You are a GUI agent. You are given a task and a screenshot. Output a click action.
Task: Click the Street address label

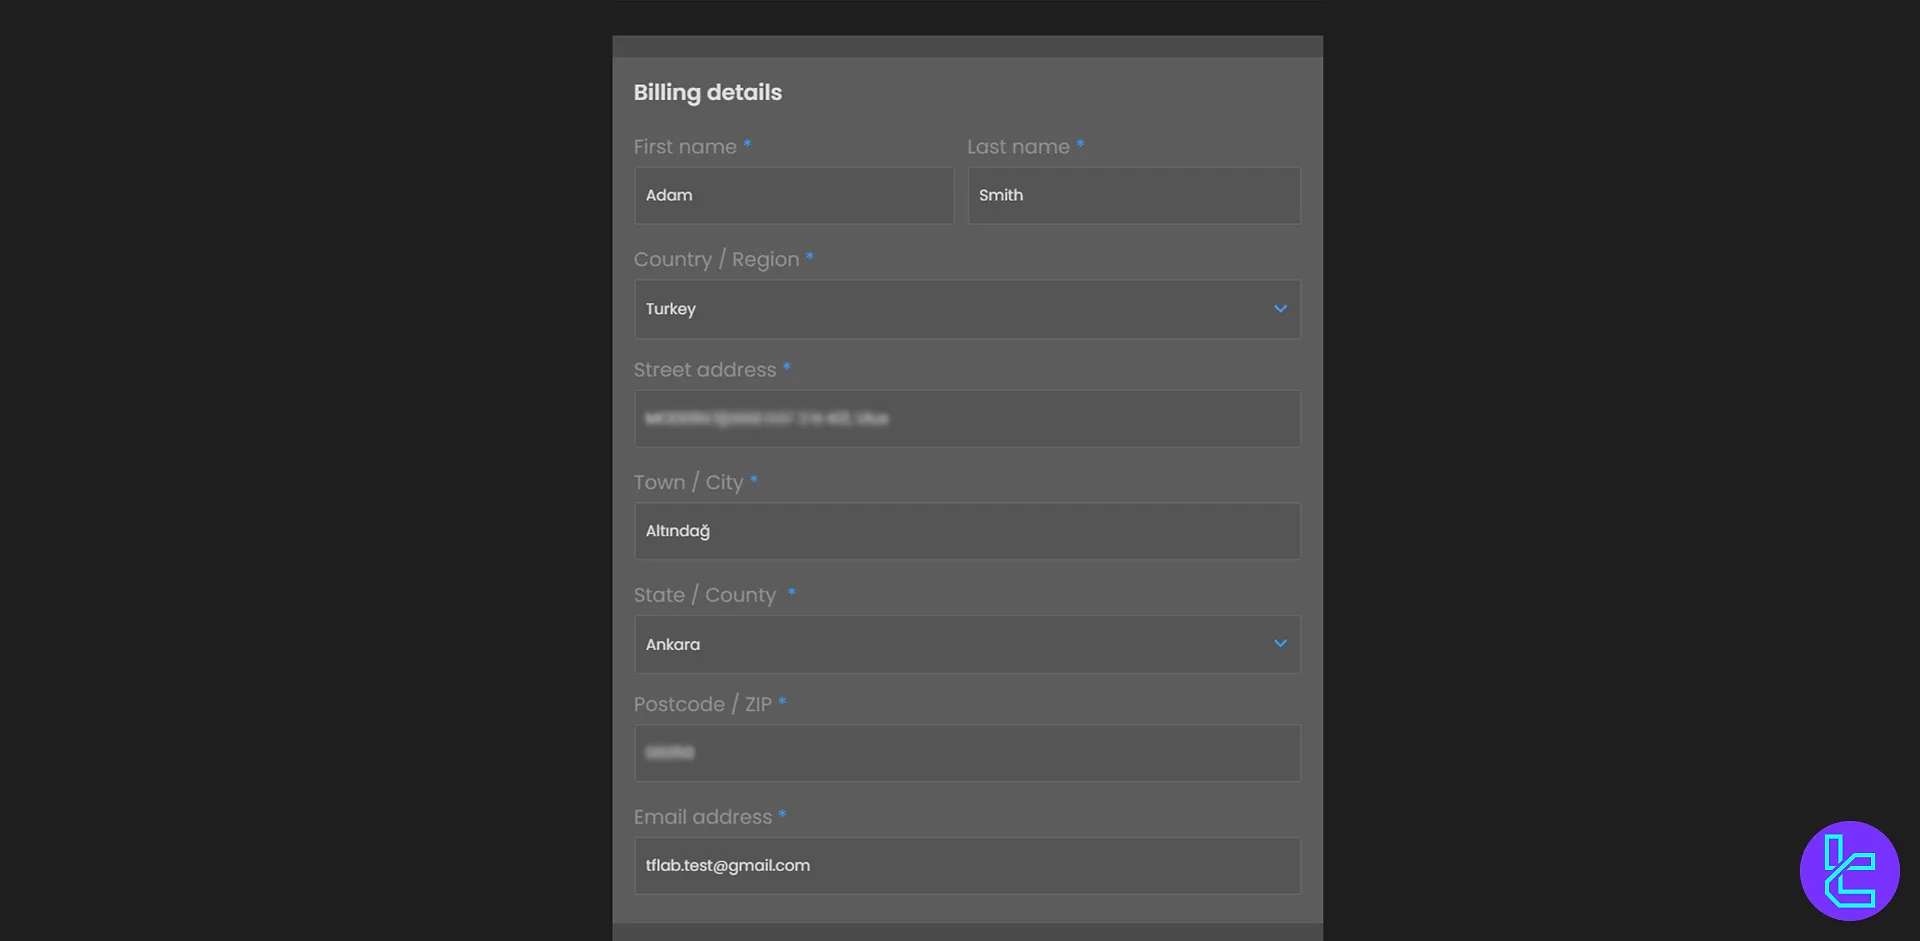[705, 370]
